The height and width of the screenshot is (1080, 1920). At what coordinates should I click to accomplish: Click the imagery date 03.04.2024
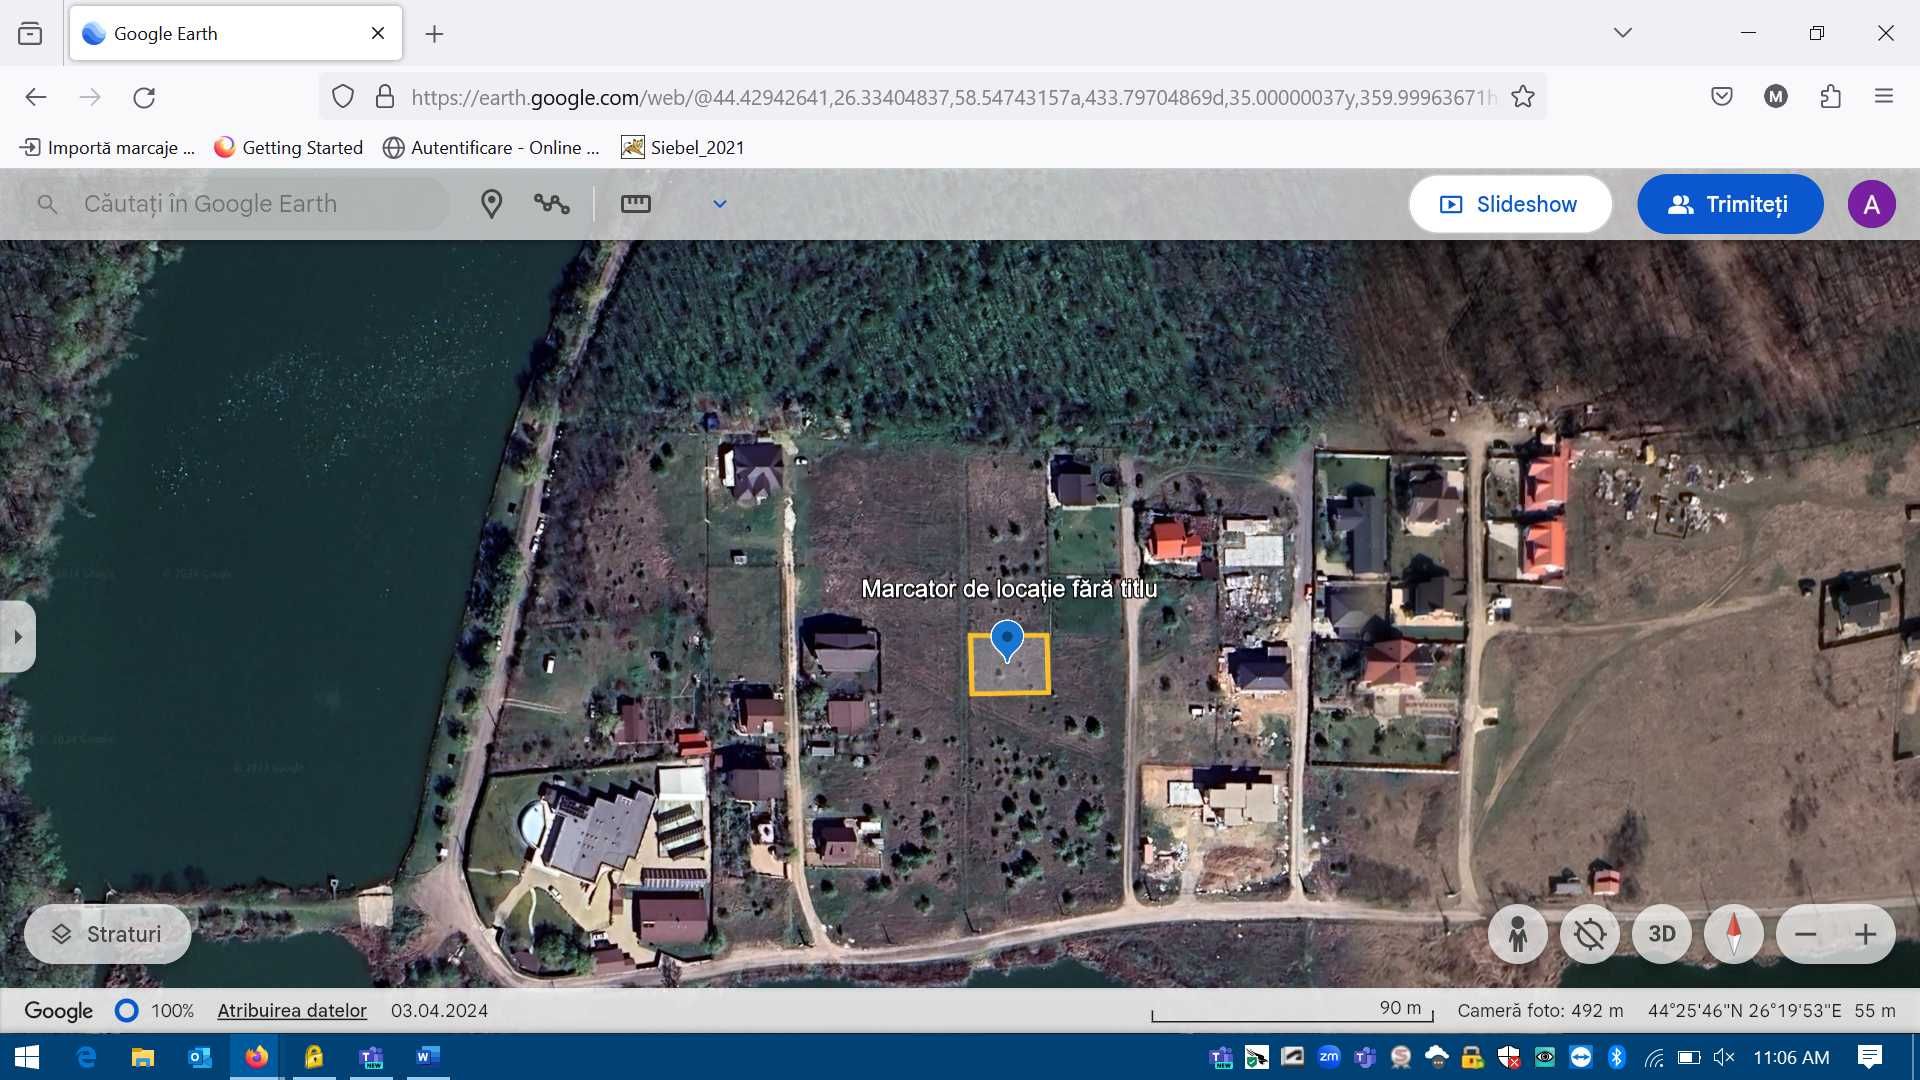click(x=439, y=1010)
